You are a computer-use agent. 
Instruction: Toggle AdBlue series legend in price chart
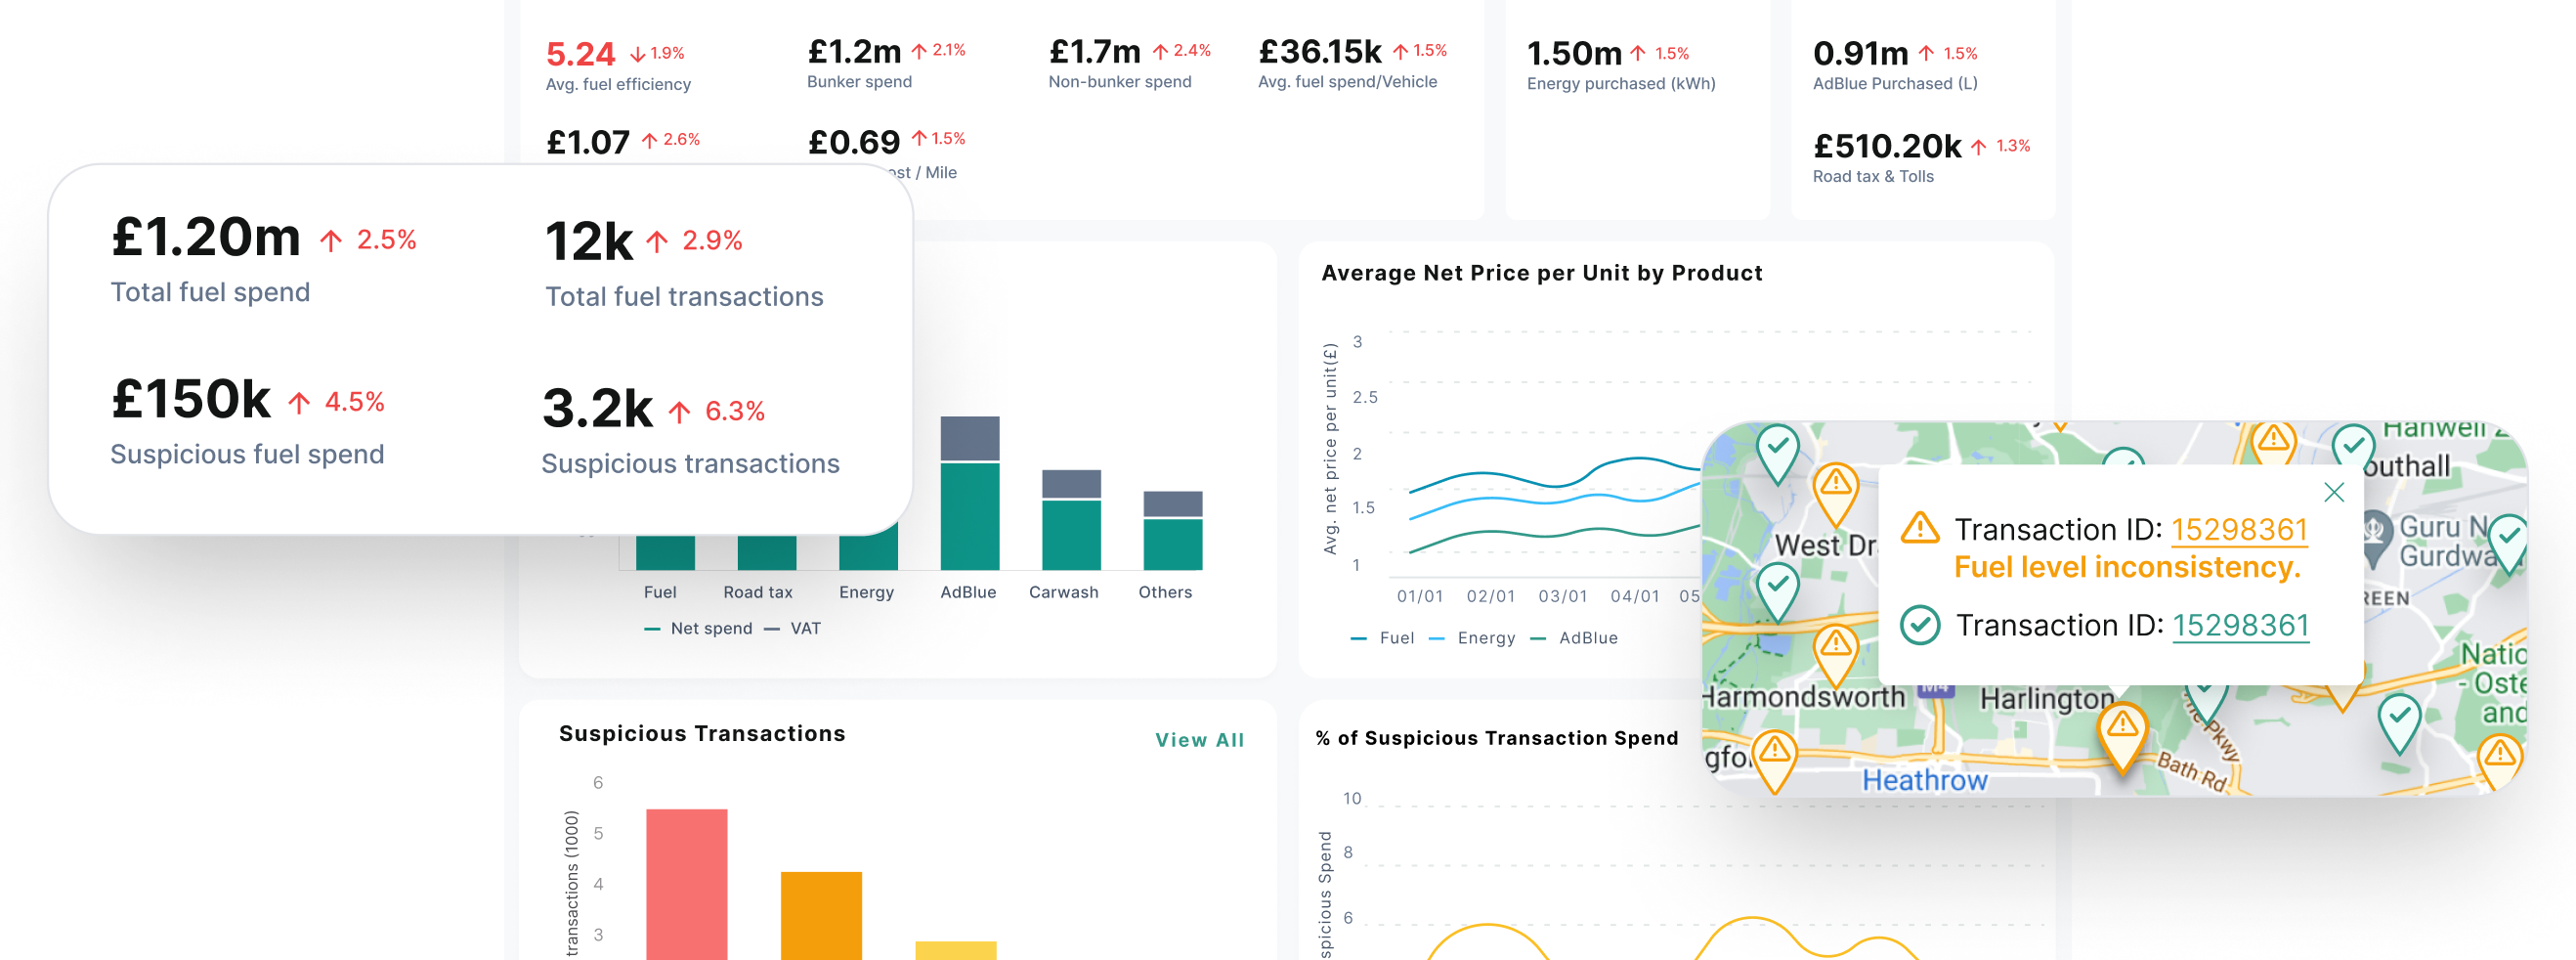(1574, 638)
